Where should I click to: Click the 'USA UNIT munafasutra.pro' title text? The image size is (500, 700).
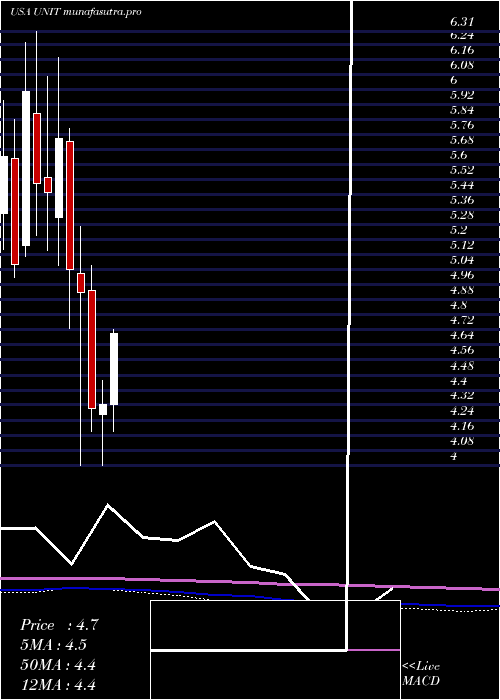(76, 12)
